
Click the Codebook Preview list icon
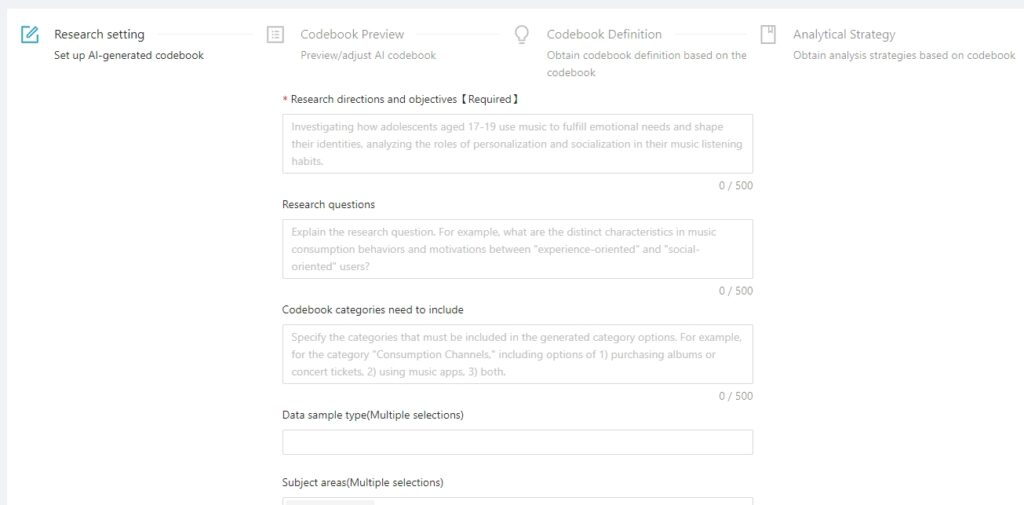[276, 35]
